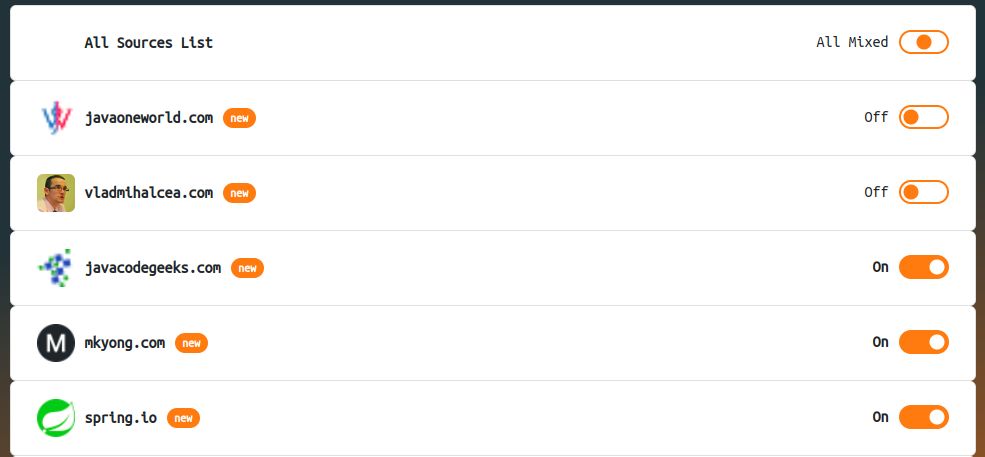
Task: Click the new badge next to javacodegeeks.com
Action: click(x=248, y=268)
